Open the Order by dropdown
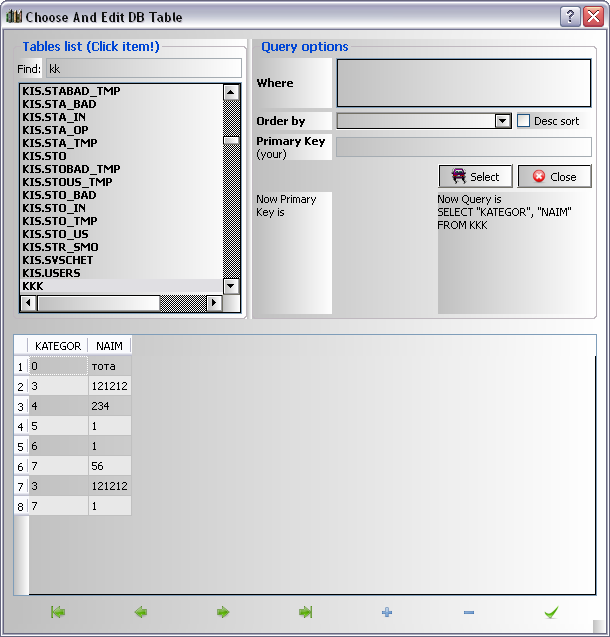Screen dimensions: 610x637 pyautogui.click(x=503, y=121)
